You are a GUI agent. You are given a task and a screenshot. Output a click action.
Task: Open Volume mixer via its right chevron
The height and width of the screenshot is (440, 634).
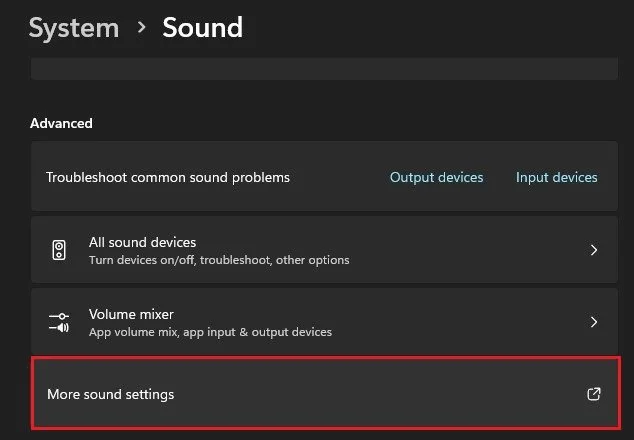[x=593, y=322]
